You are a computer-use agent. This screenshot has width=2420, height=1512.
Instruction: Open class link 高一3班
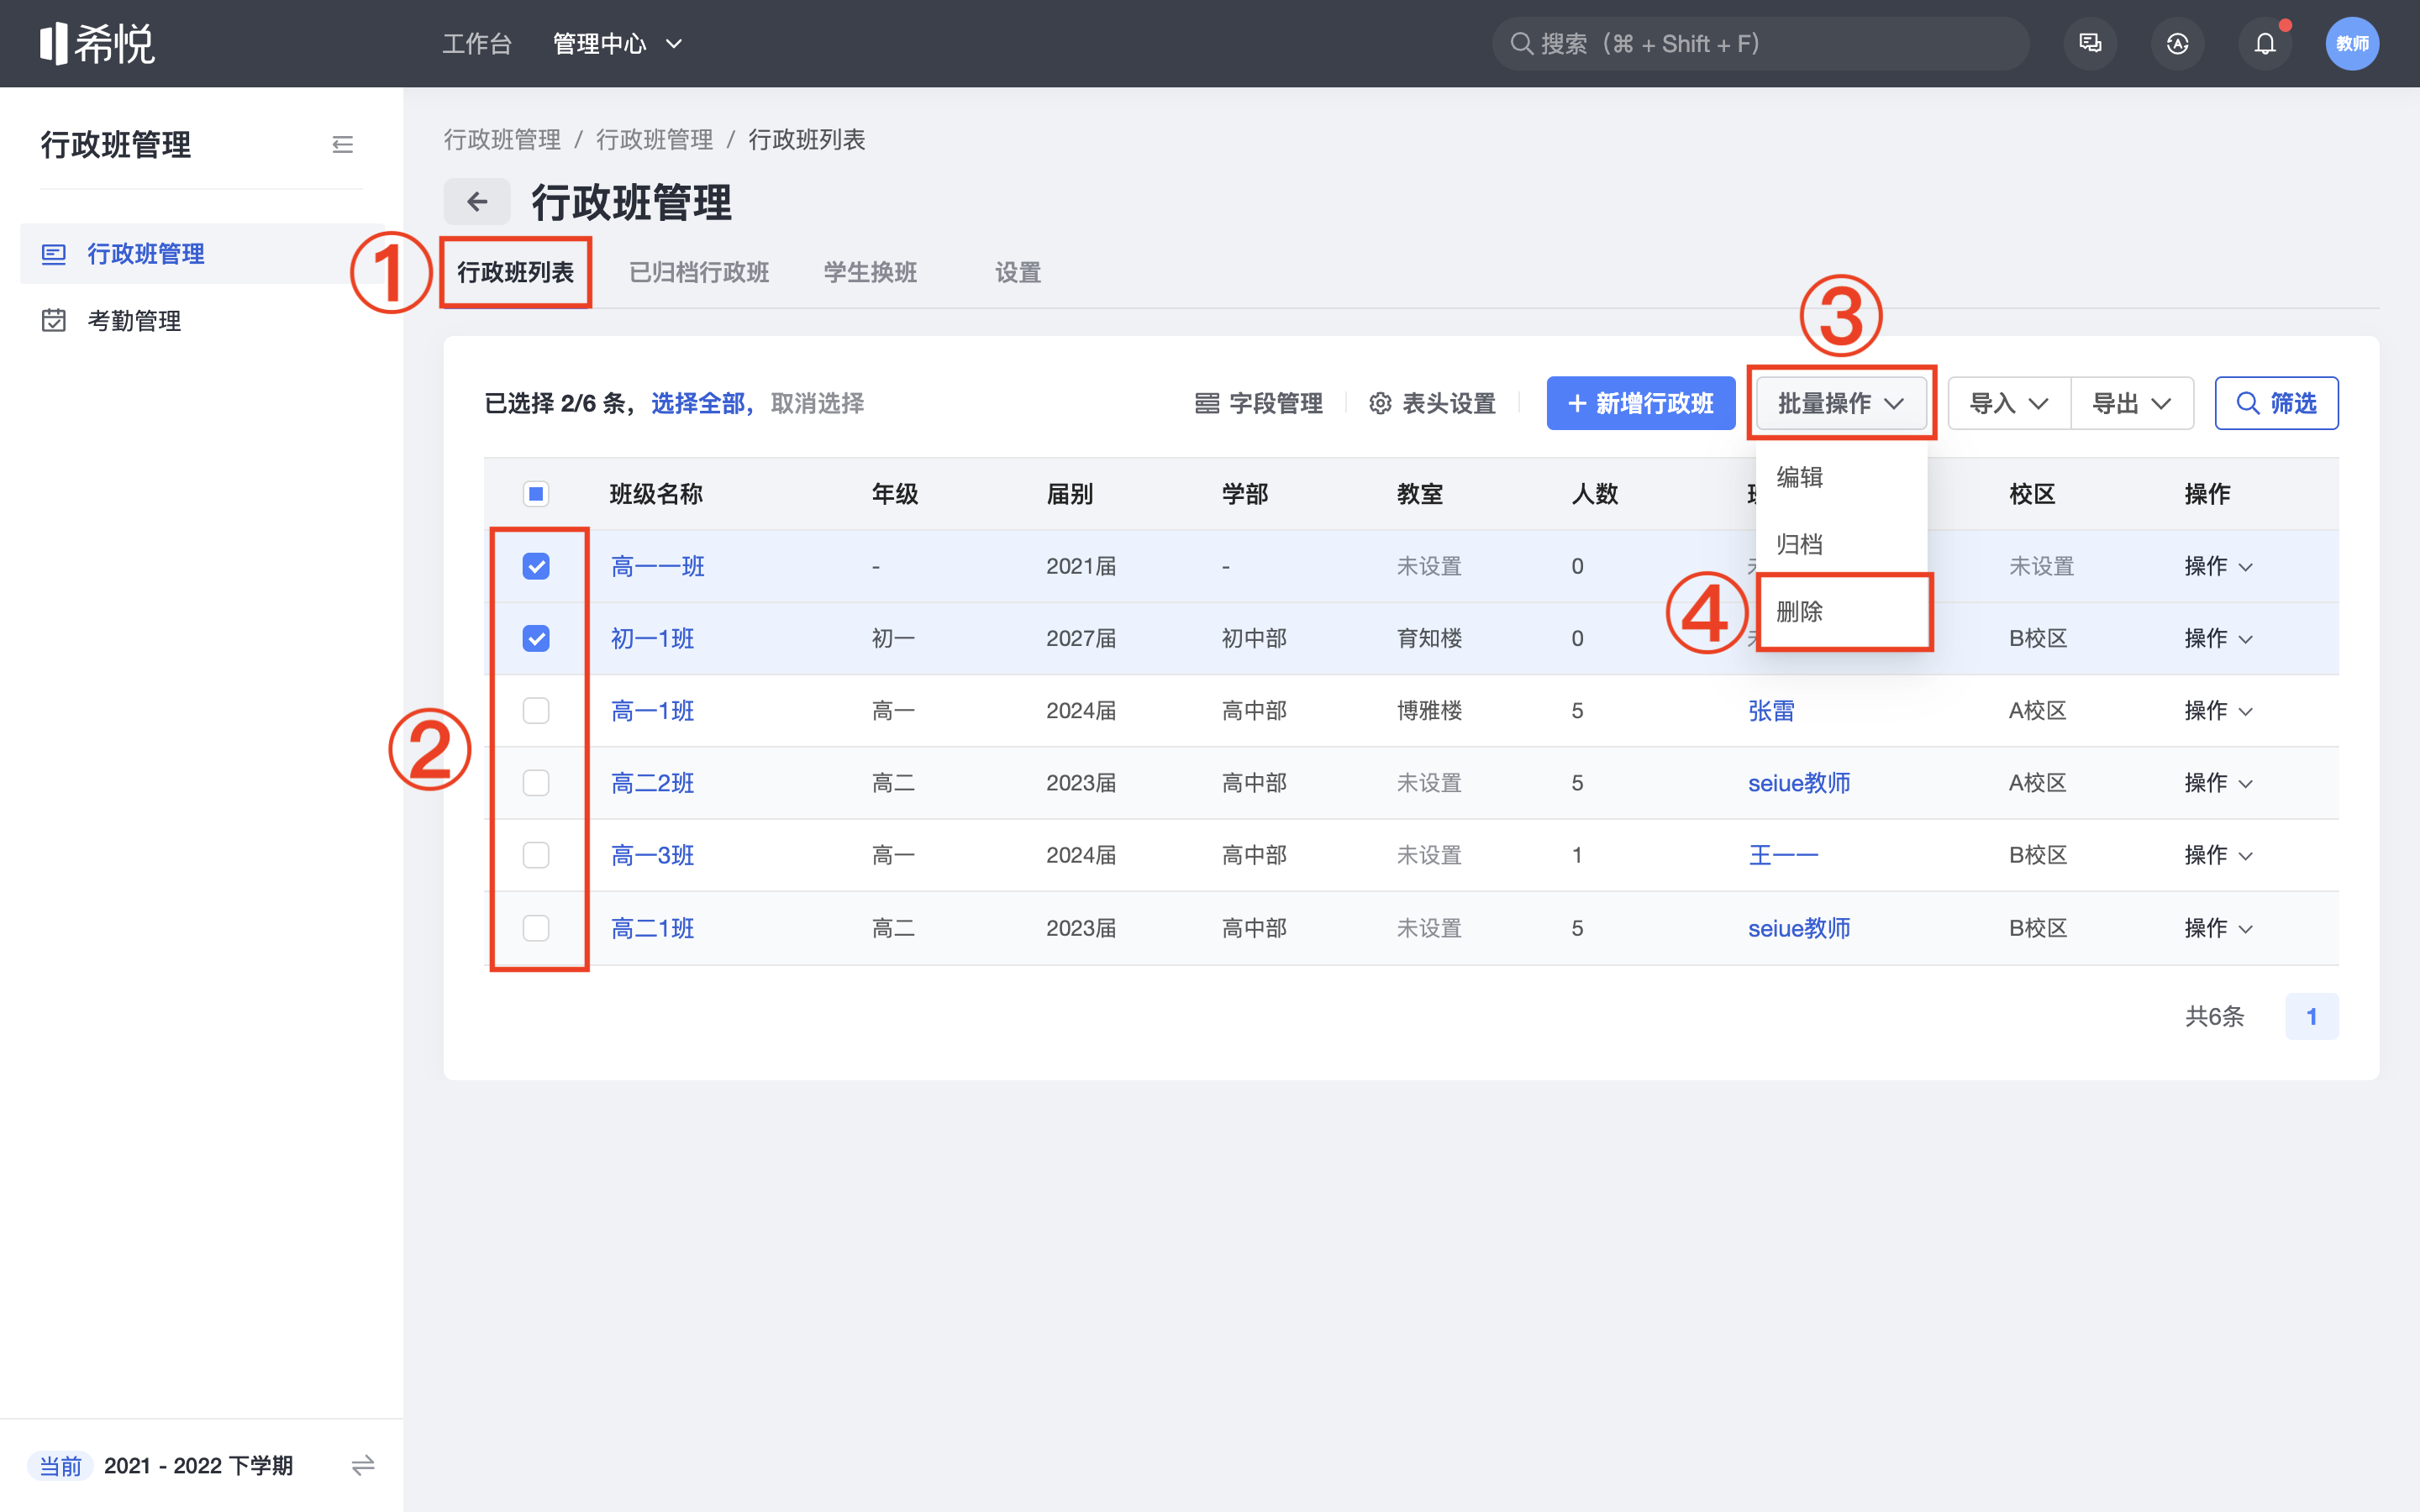[652, 855]
